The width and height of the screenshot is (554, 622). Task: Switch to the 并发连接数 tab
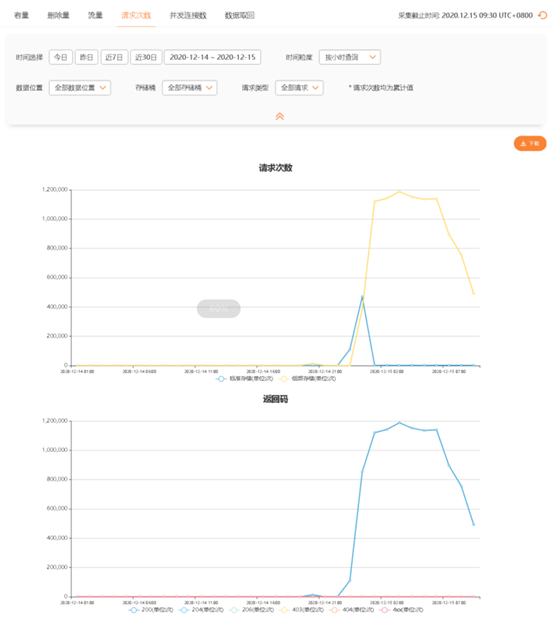click(188, 15)
